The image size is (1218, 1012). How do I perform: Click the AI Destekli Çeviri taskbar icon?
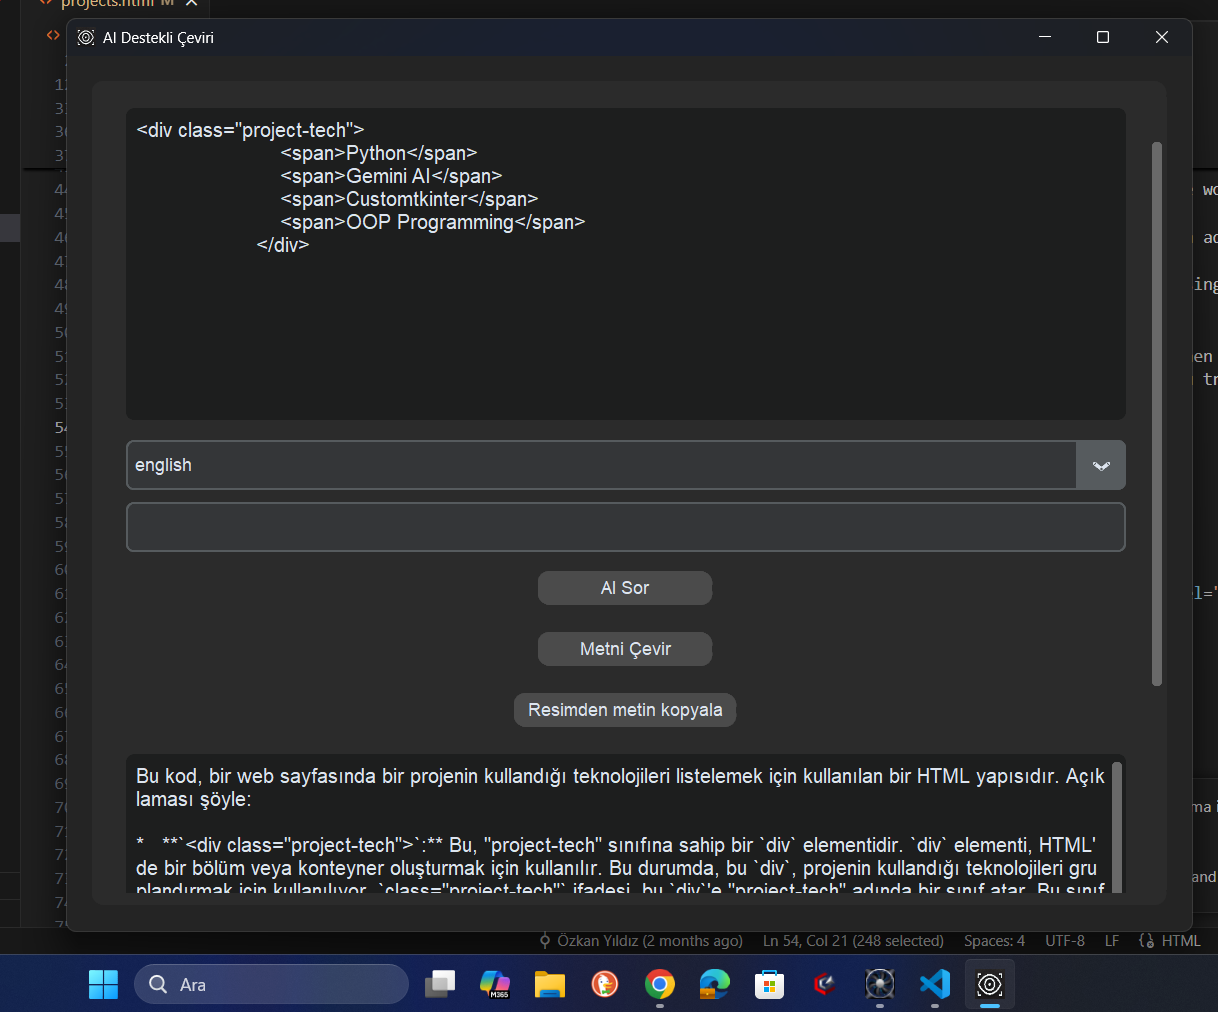pos(990,985)
